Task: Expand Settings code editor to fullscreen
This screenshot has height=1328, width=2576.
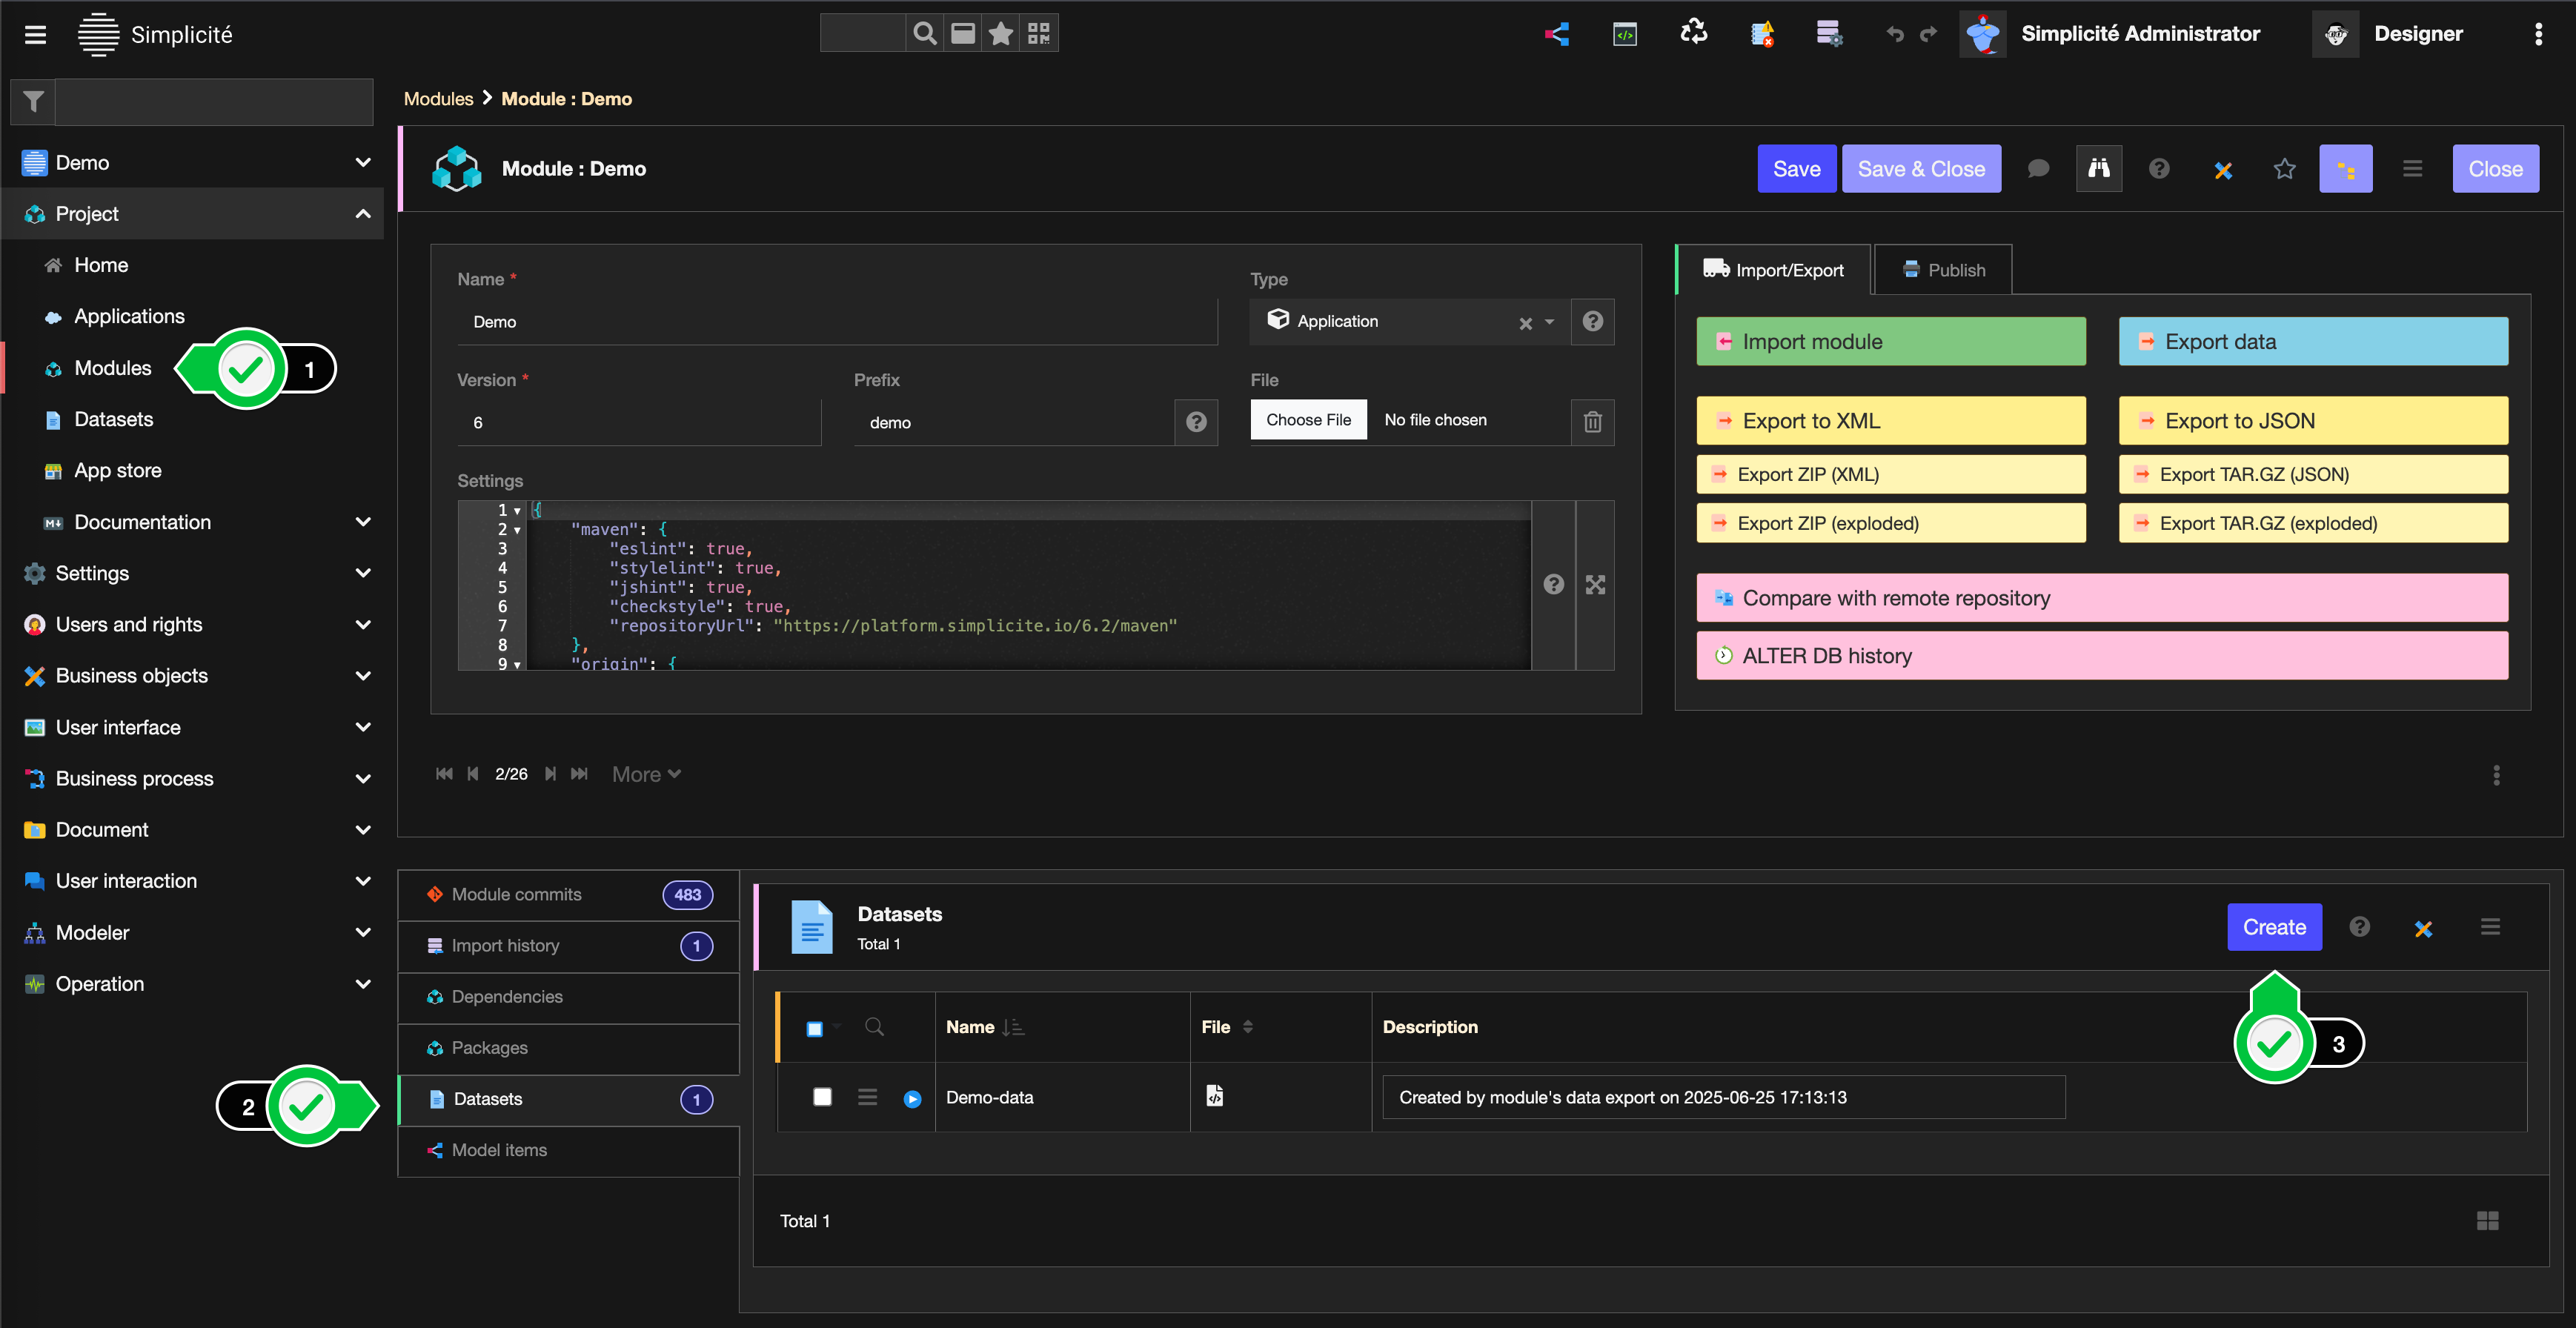Action: (1595, 585)
